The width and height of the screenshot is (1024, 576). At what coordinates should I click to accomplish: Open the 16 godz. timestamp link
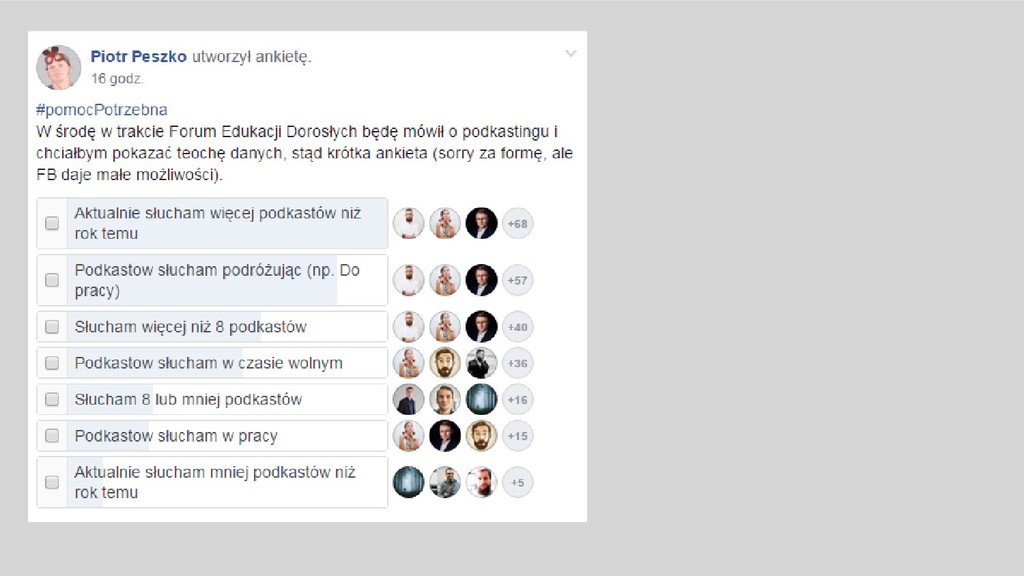point(117,78)
